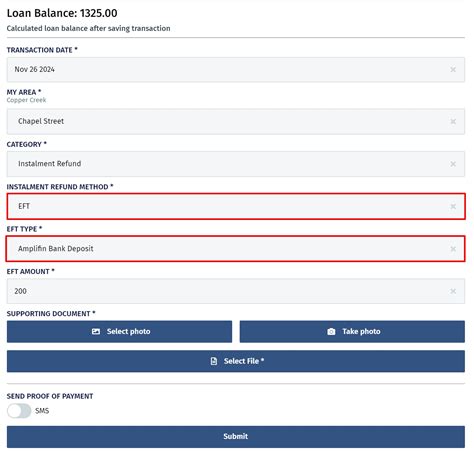Click the Take photo button
Image resolution: width=474 pixels, height=453 pixels.
(x=352, y=332)
